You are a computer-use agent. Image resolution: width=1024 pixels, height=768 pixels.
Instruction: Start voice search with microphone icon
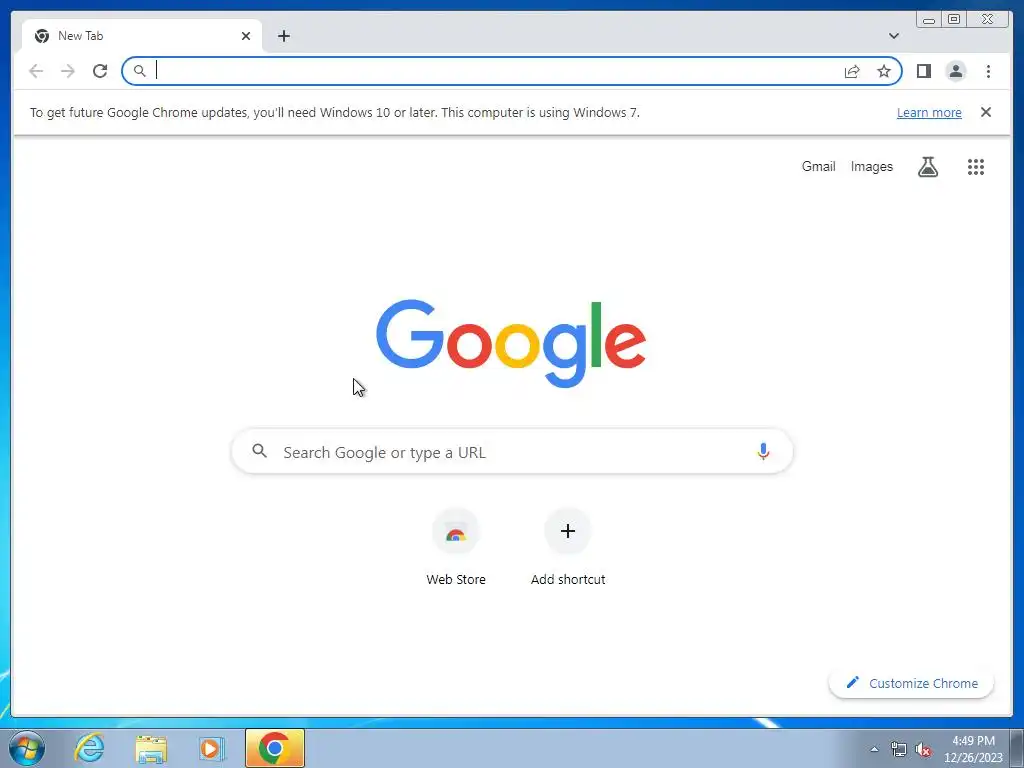point(763,451)
